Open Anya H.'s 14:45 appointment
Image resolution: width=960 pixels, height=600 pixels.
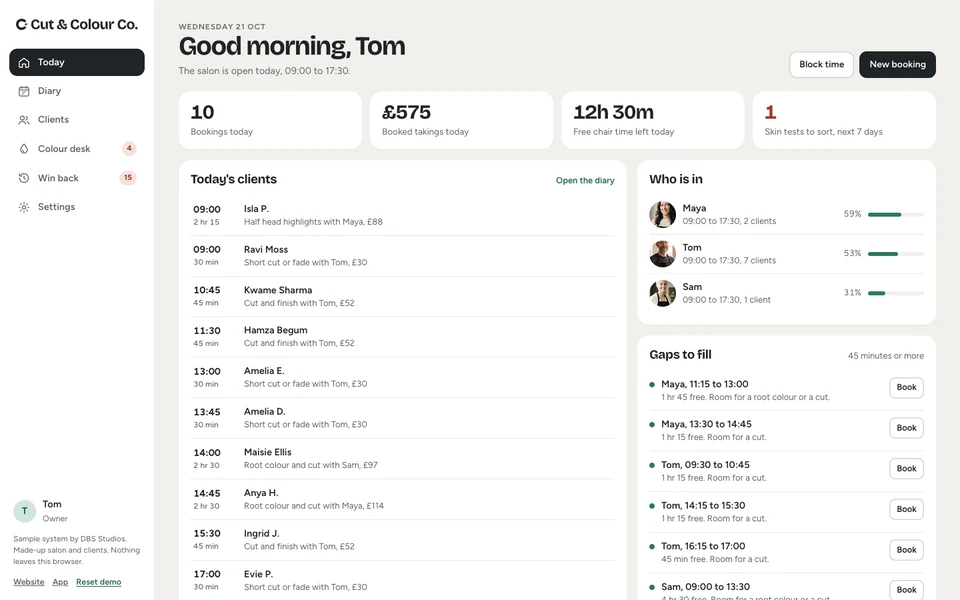click(403, 500)
